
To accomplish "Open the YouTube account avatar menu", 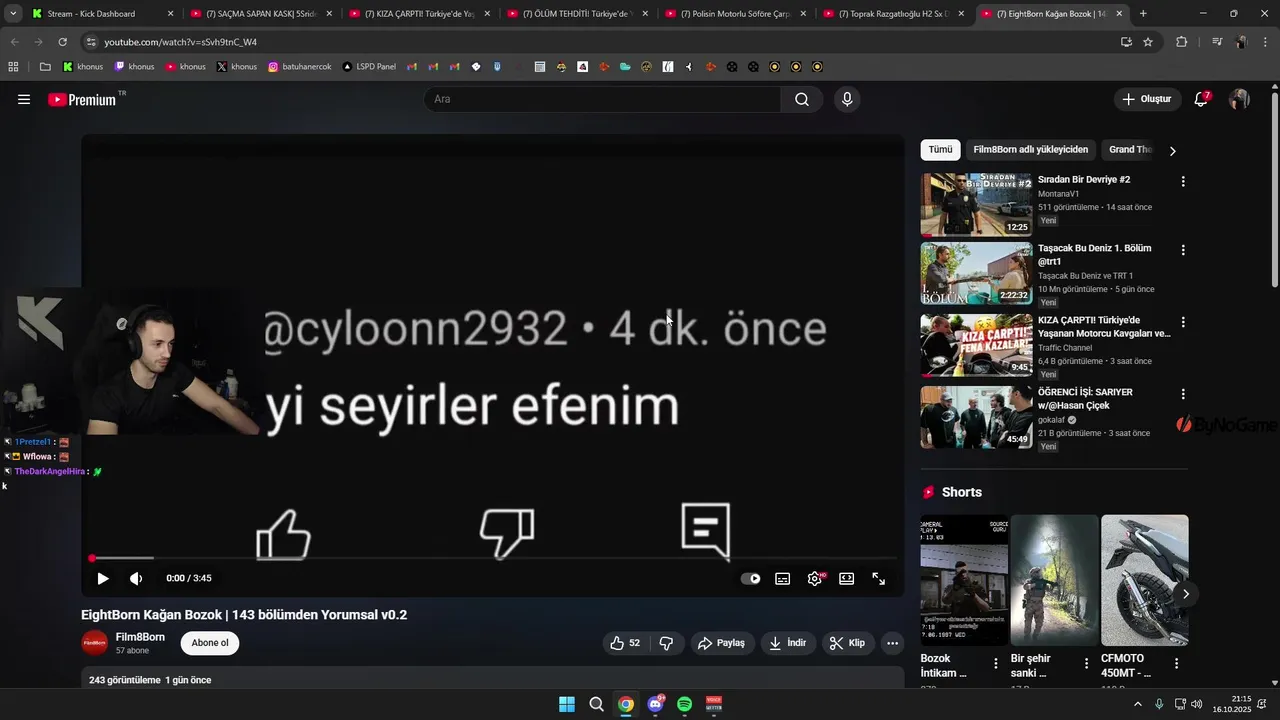I will [1239, 99].
